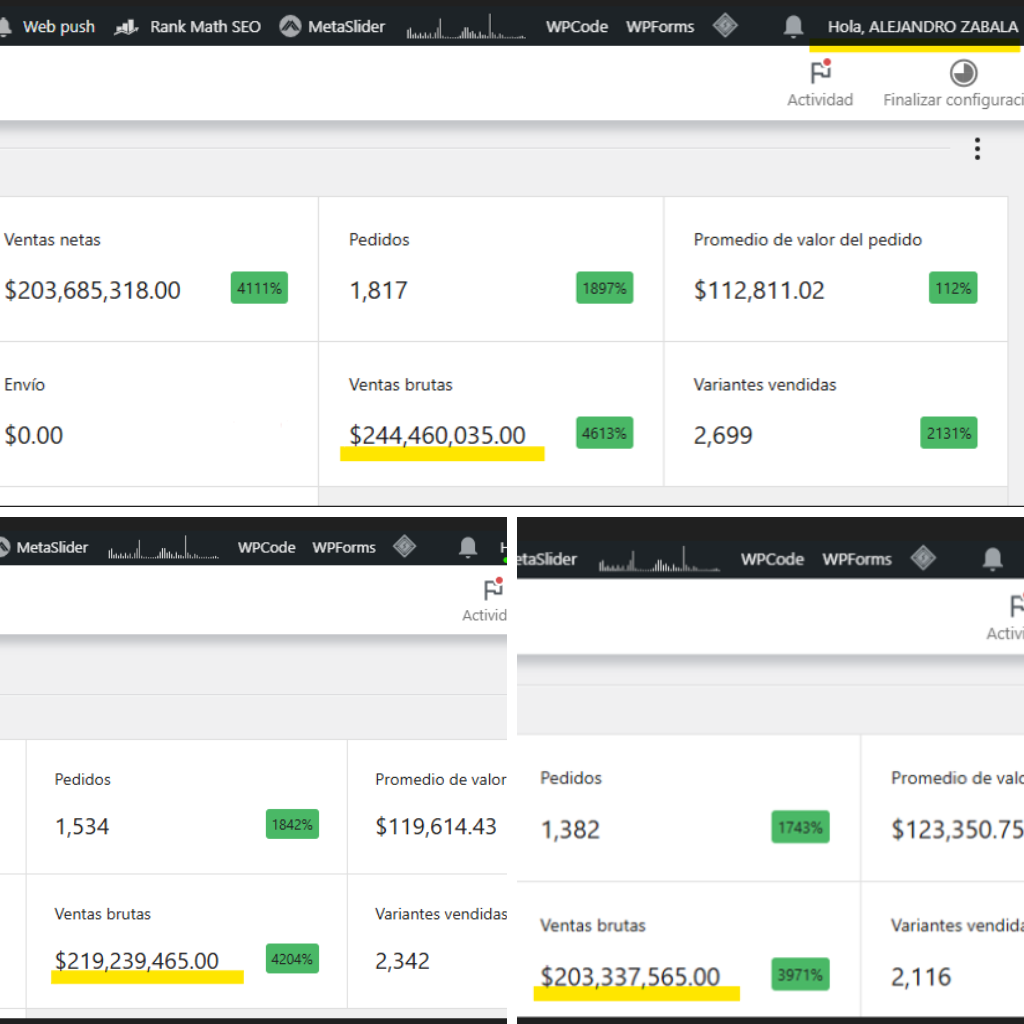Open the Variantes vendidas card showing 2,699
1024x1024 pixels.
pyautogui.click(x=835, y=413)
